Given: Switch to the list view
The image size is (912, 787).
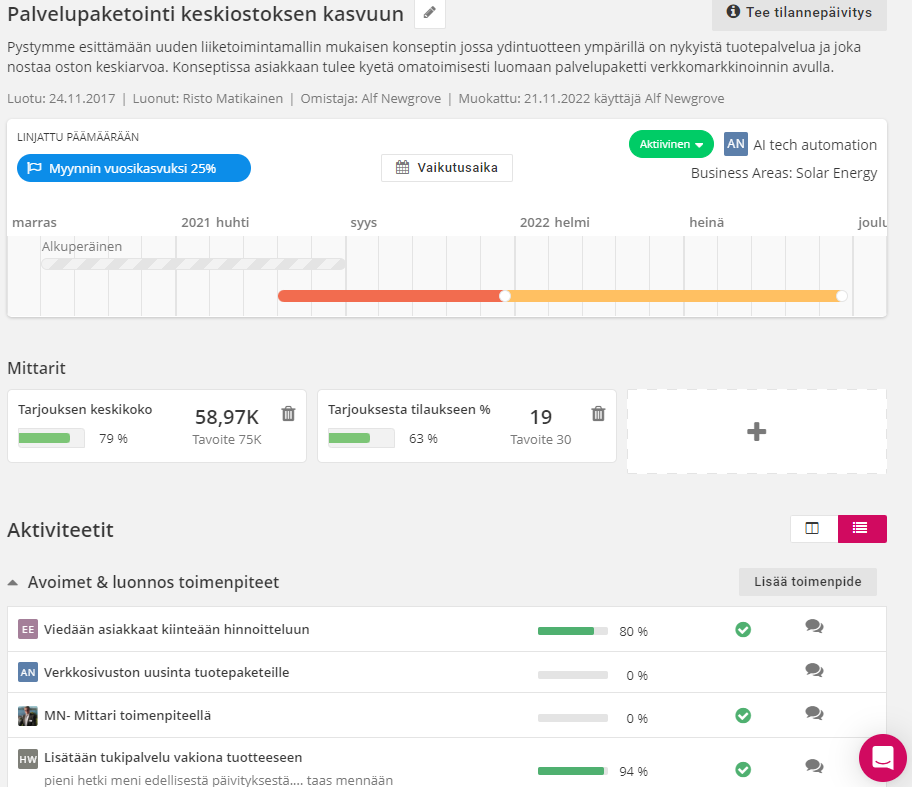Looking at the screenshot, I should click(861, 529).
